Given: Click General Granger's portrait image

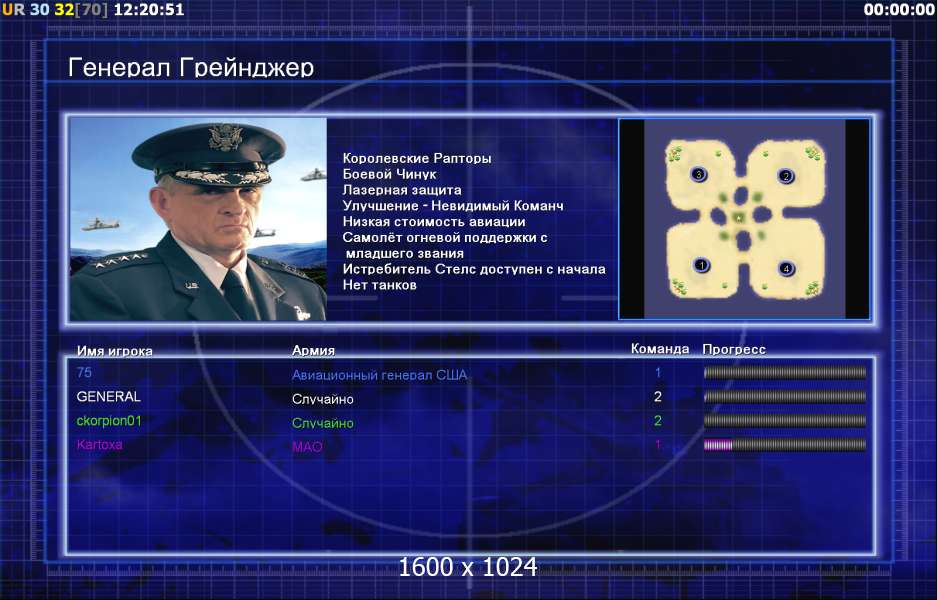Looking at the screenshot, I should click(x=198, y=219).
